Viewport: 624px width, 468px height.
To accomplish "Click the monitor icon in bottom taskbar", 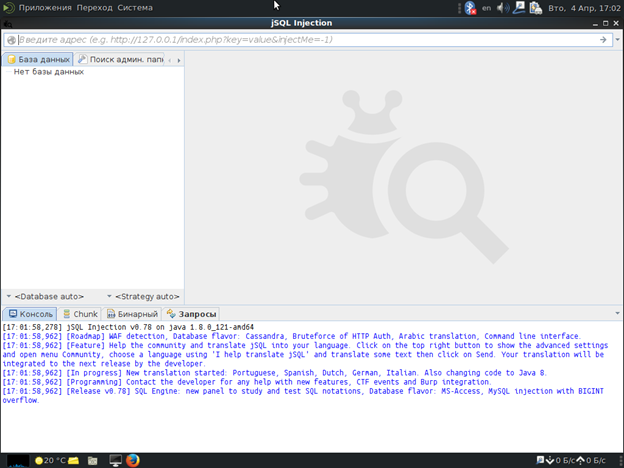I will click(114, 460).
